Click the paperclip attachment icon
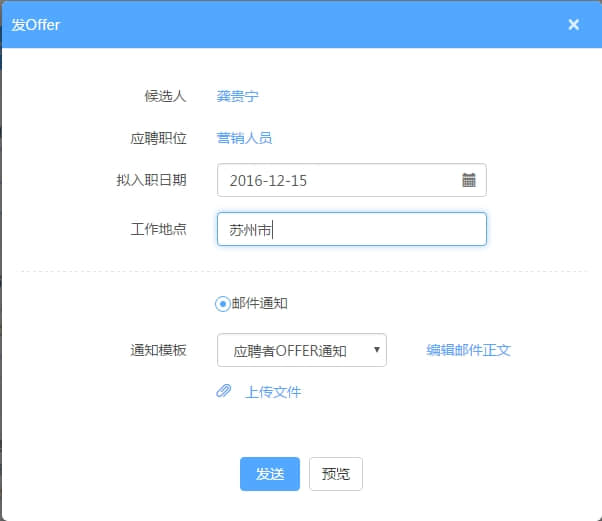The image size is (602, 521). (224, 391)
